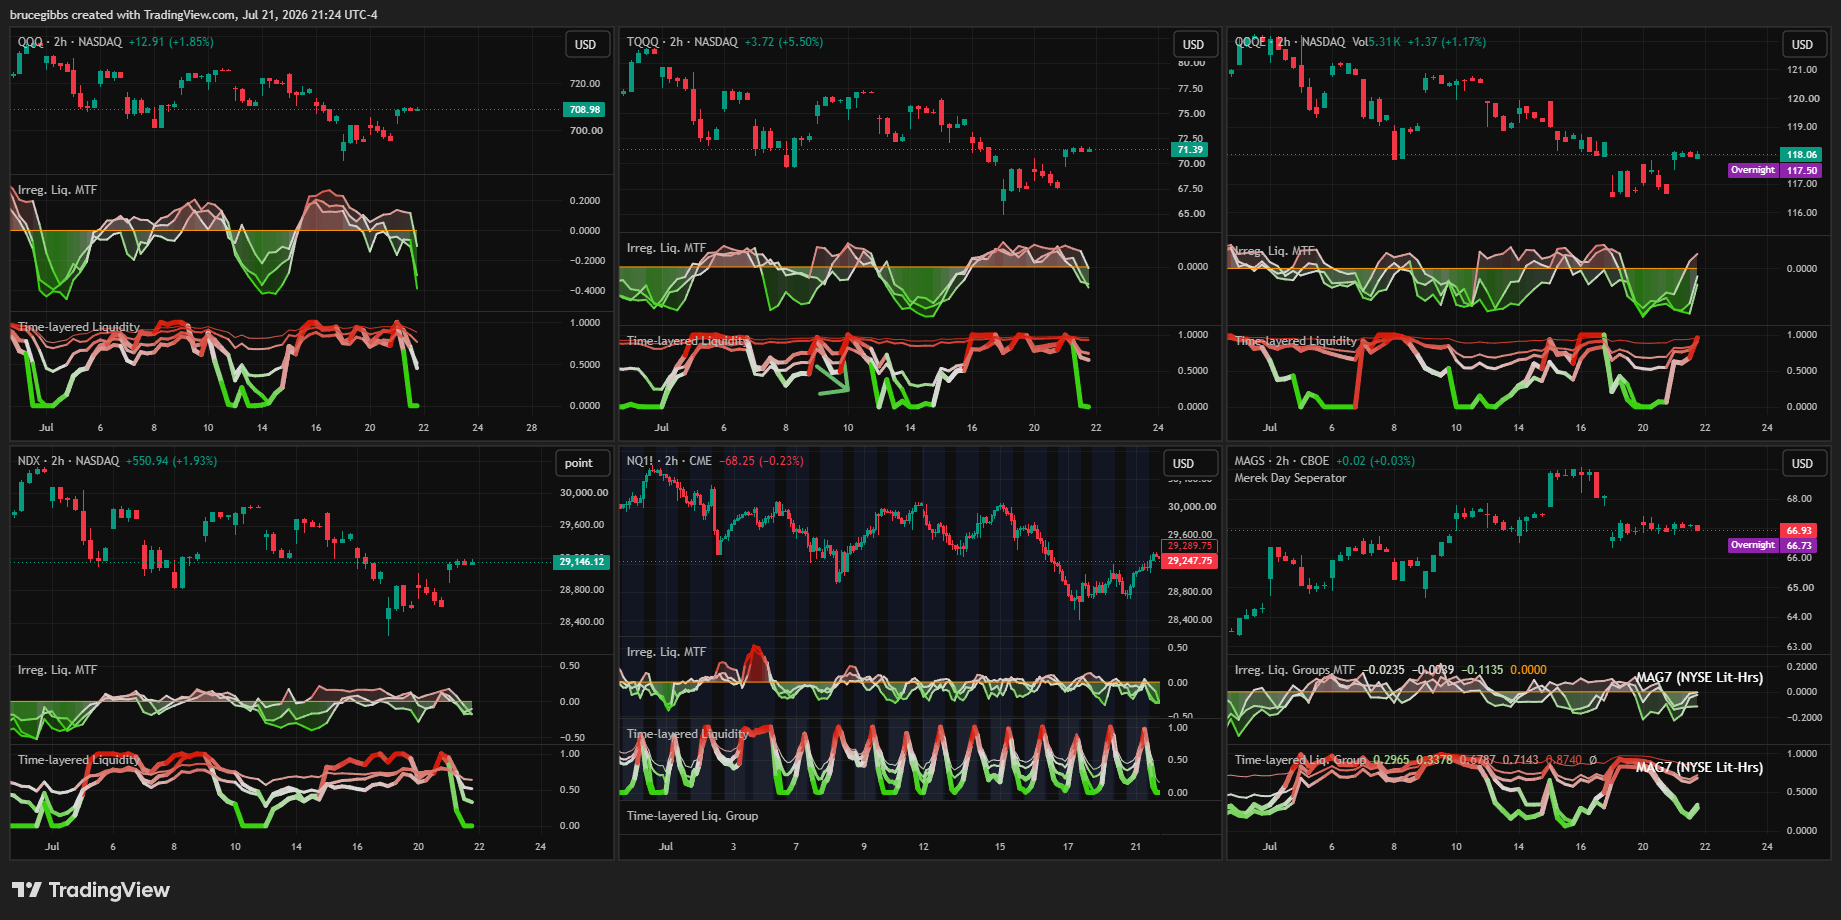Click the 29,289.75 price label on NQ1!

(x=1190, y=546)
